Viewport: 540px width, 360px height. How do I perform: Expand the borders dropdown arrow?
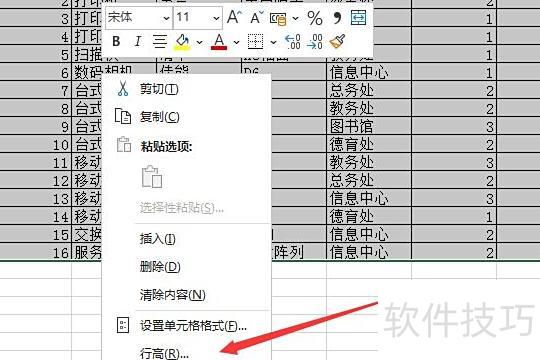coord(273,42)
